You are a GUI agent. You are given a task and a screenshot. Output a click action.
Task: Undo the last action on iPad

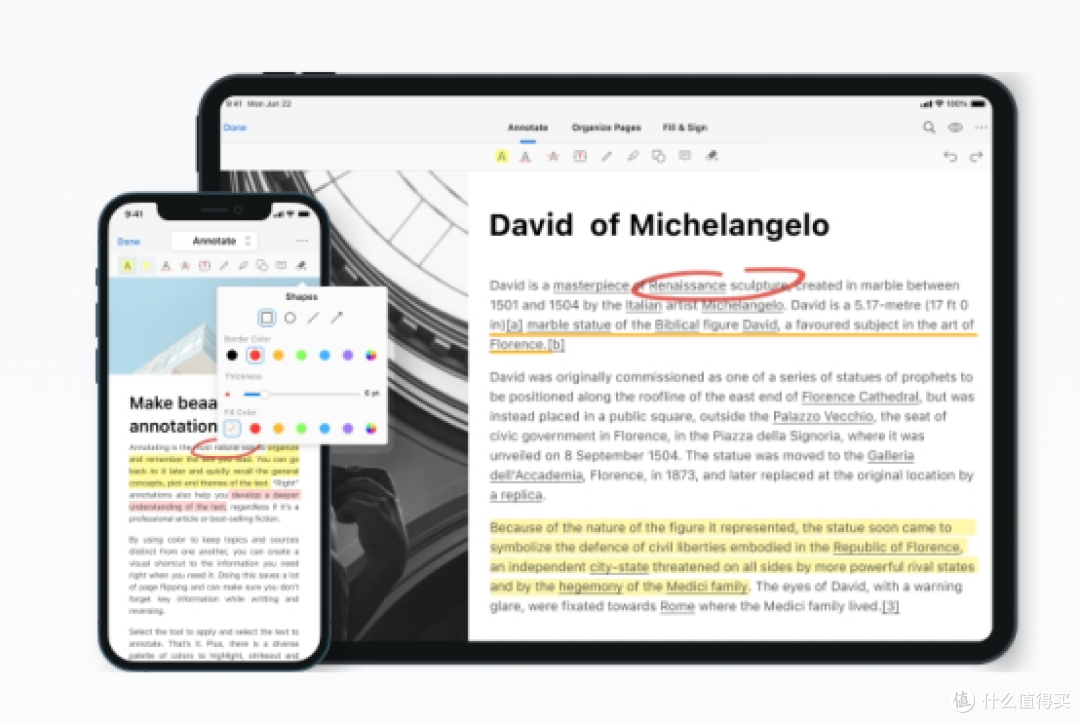pos(951,156)
